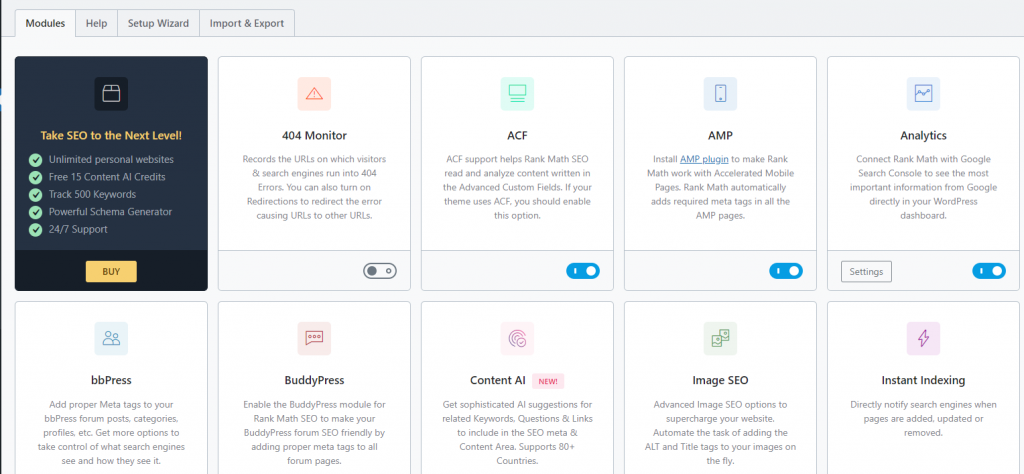Screen dimensions: 1024x474
Task: Switch off the Analytics module toggle
Action: coord(989,271)
